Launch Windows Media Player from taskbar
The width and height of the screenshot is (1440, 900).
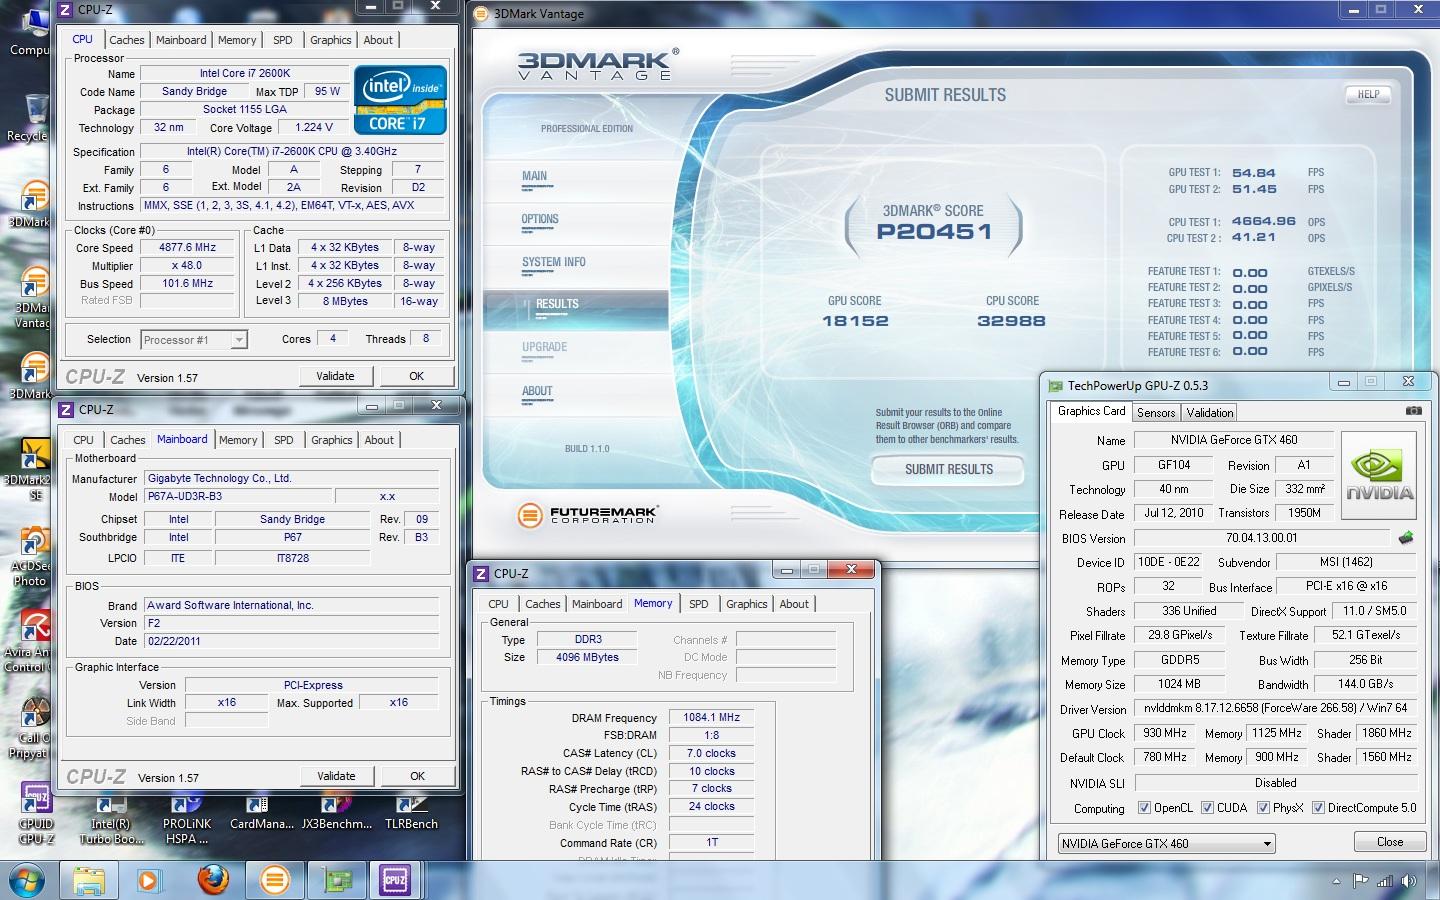[x=148, y=881]
